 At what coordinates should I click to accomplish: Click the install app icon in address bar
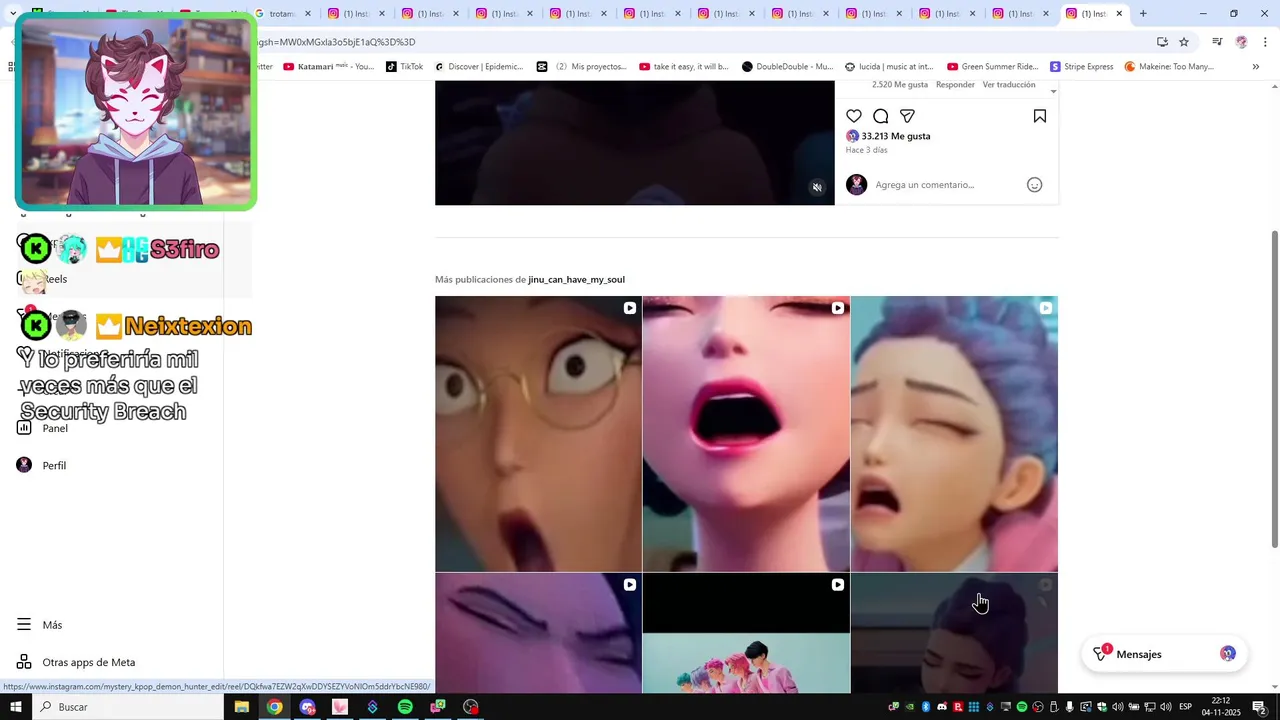1162,42
